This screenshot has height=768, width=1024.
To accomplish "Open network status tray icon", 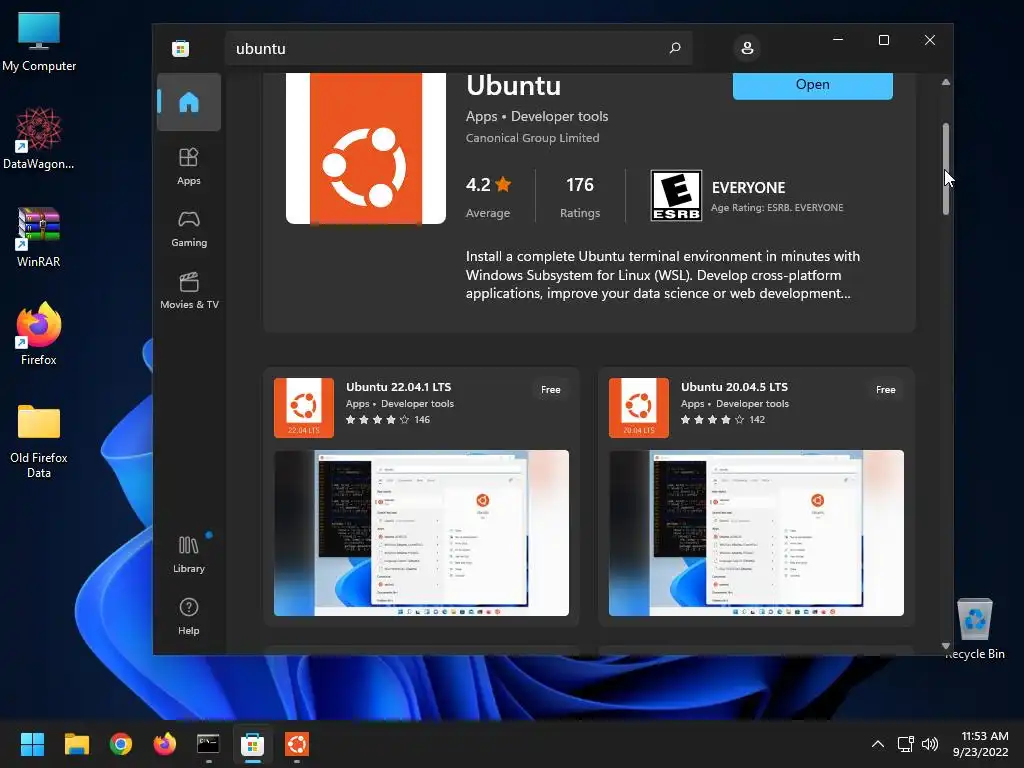I will tap(905, 744).
